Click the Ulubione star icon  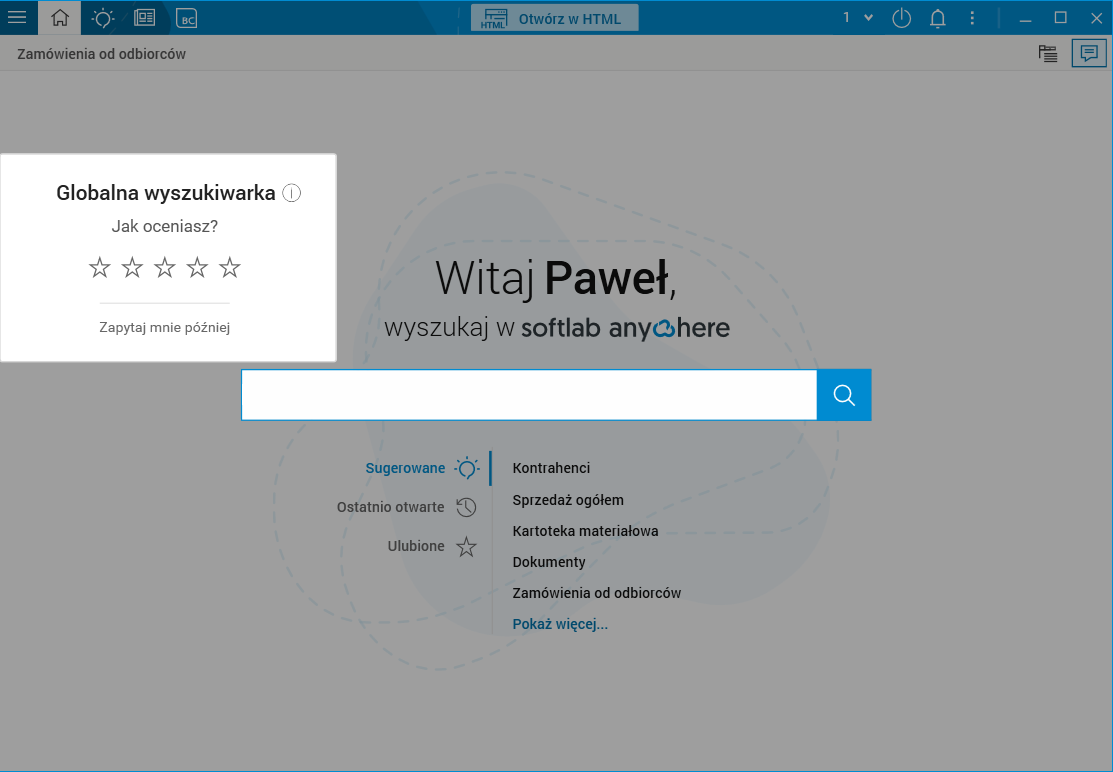(x=466, y=546)
